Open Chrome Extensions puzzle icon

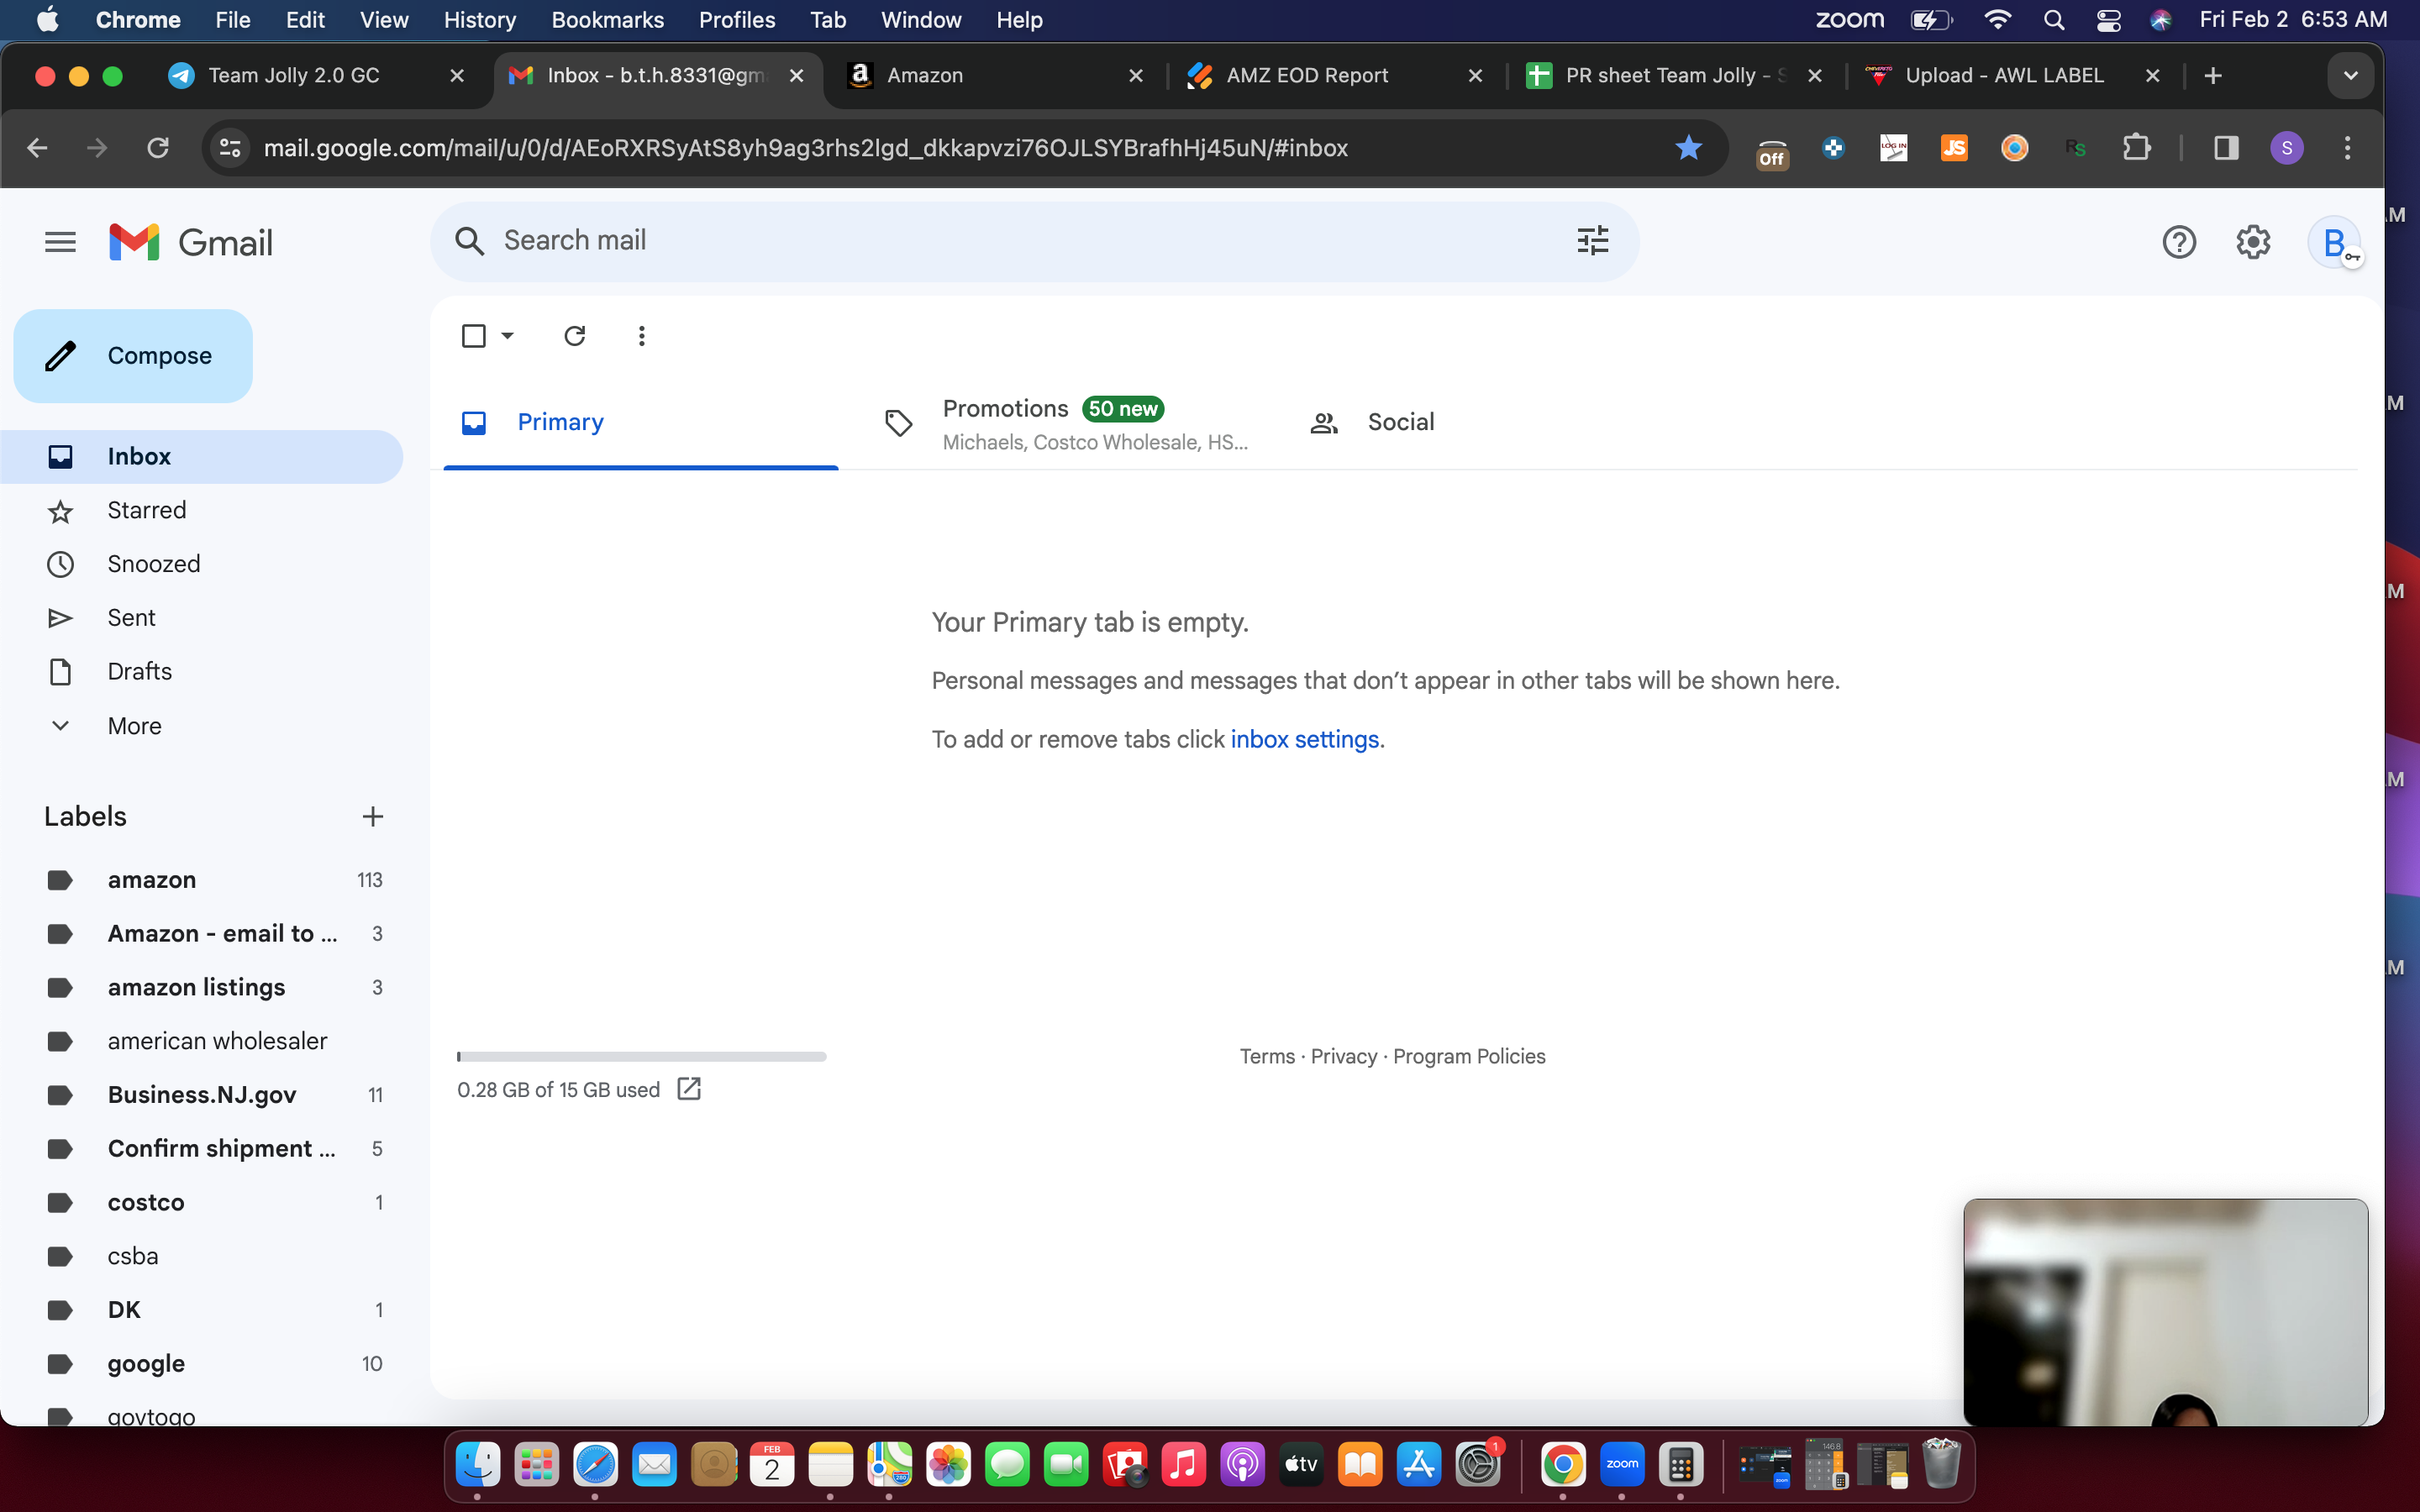(2136, 148)
